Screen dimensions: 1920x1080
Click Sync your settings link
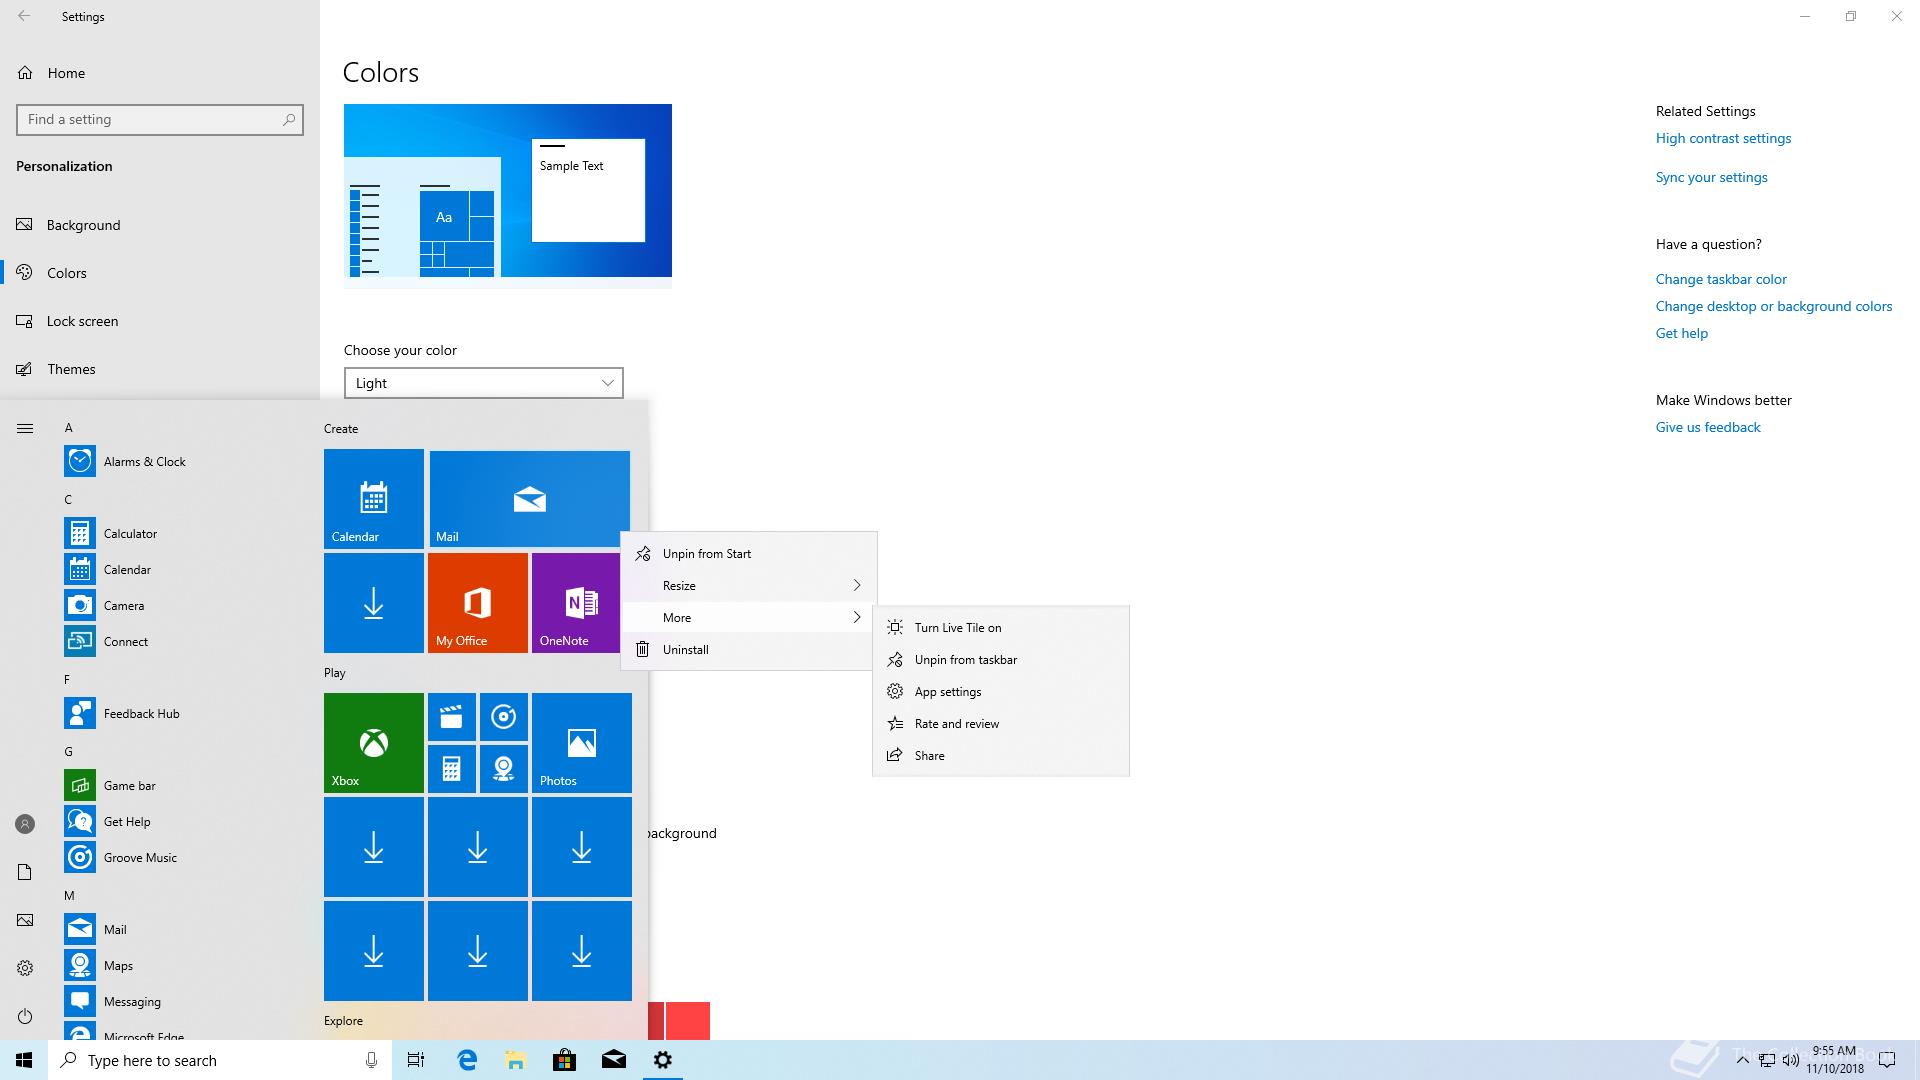tap(1711, 177)
